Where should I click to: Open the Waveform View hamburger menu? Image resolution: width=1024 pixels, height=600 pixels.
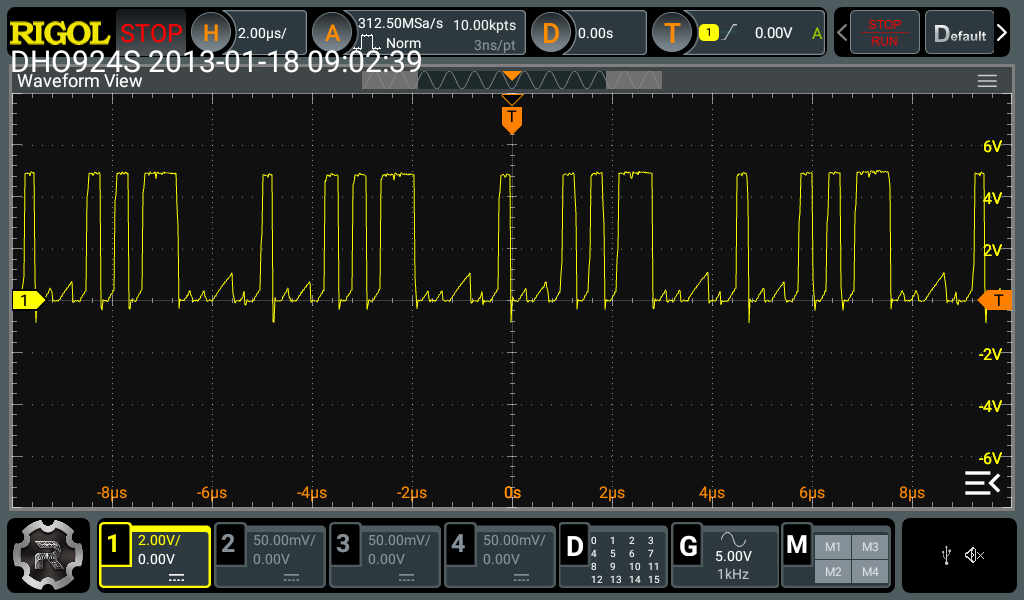point(987,81)
